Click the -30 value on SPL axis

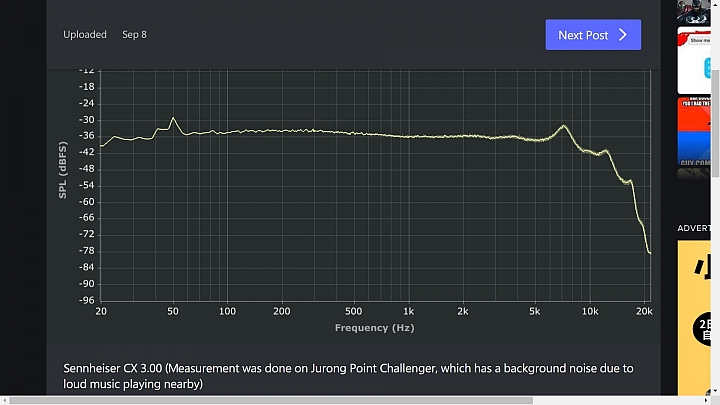[87, 120]
